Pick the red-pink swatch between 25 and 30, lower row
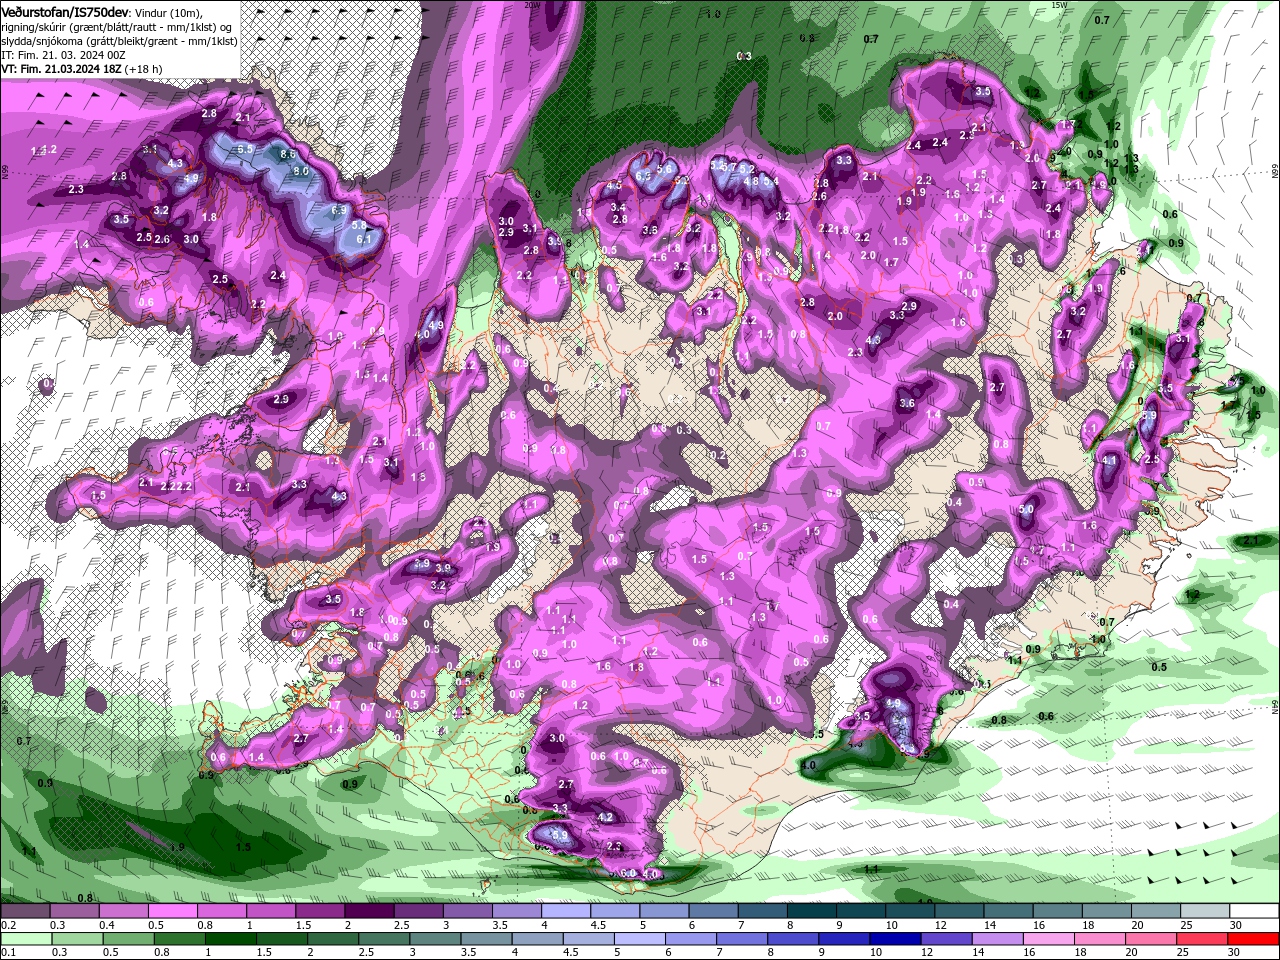Image resolution: width=1280 pixels, height=960 pixels. click(1202, 938)
